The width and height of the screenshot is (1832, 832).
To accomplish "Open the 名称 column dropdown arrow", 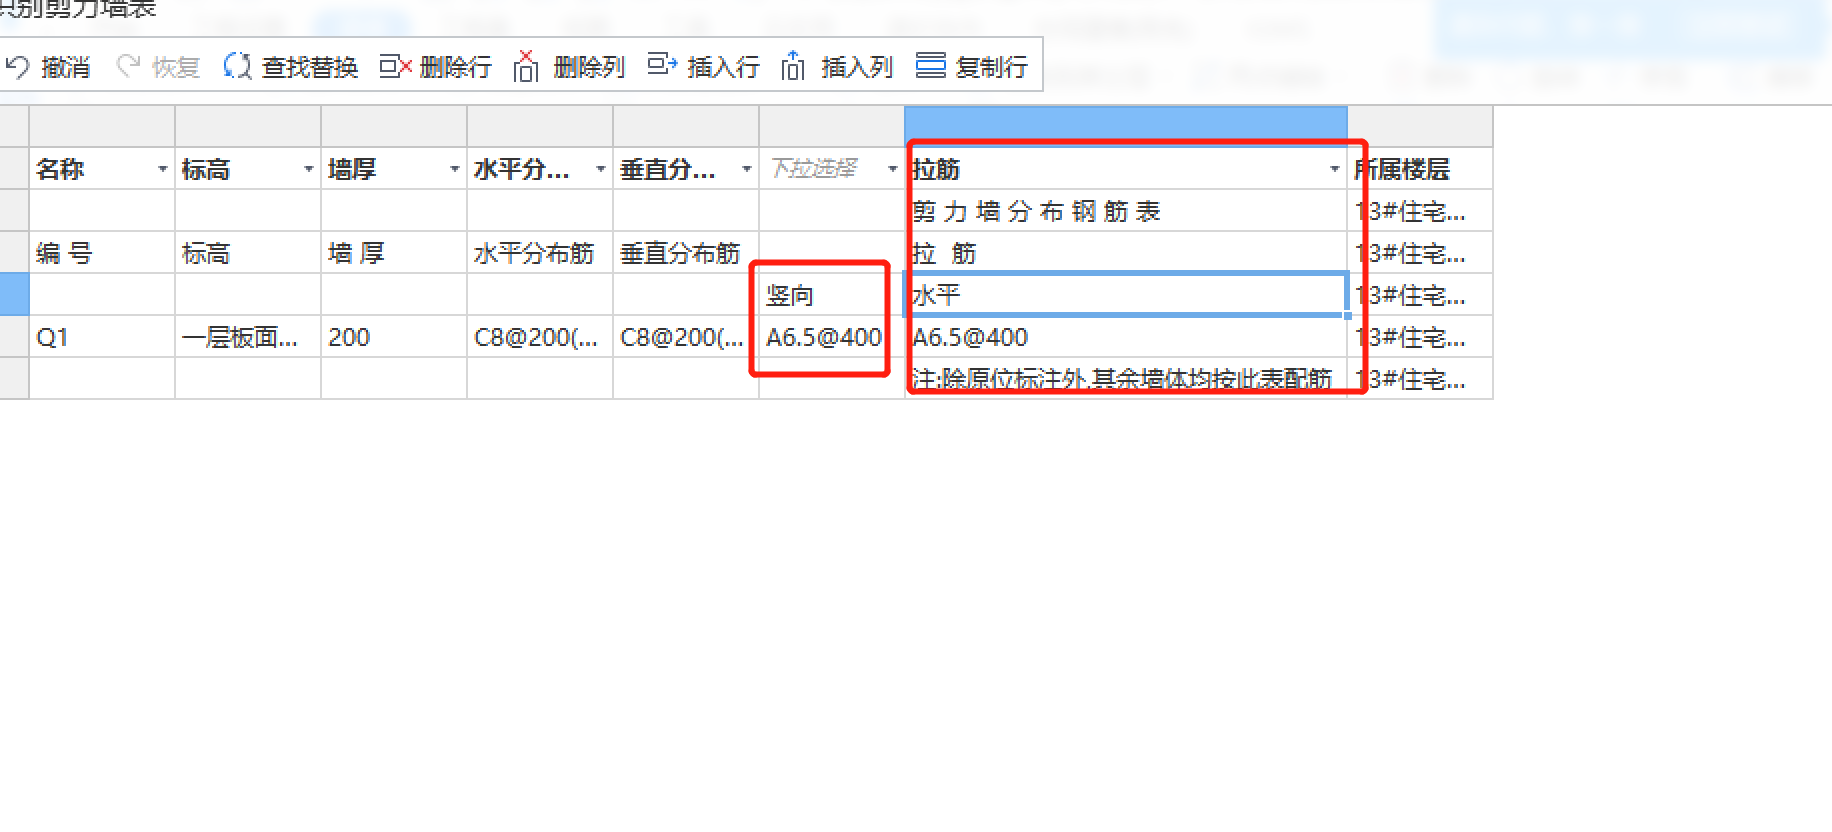I will tap(162, 169).
